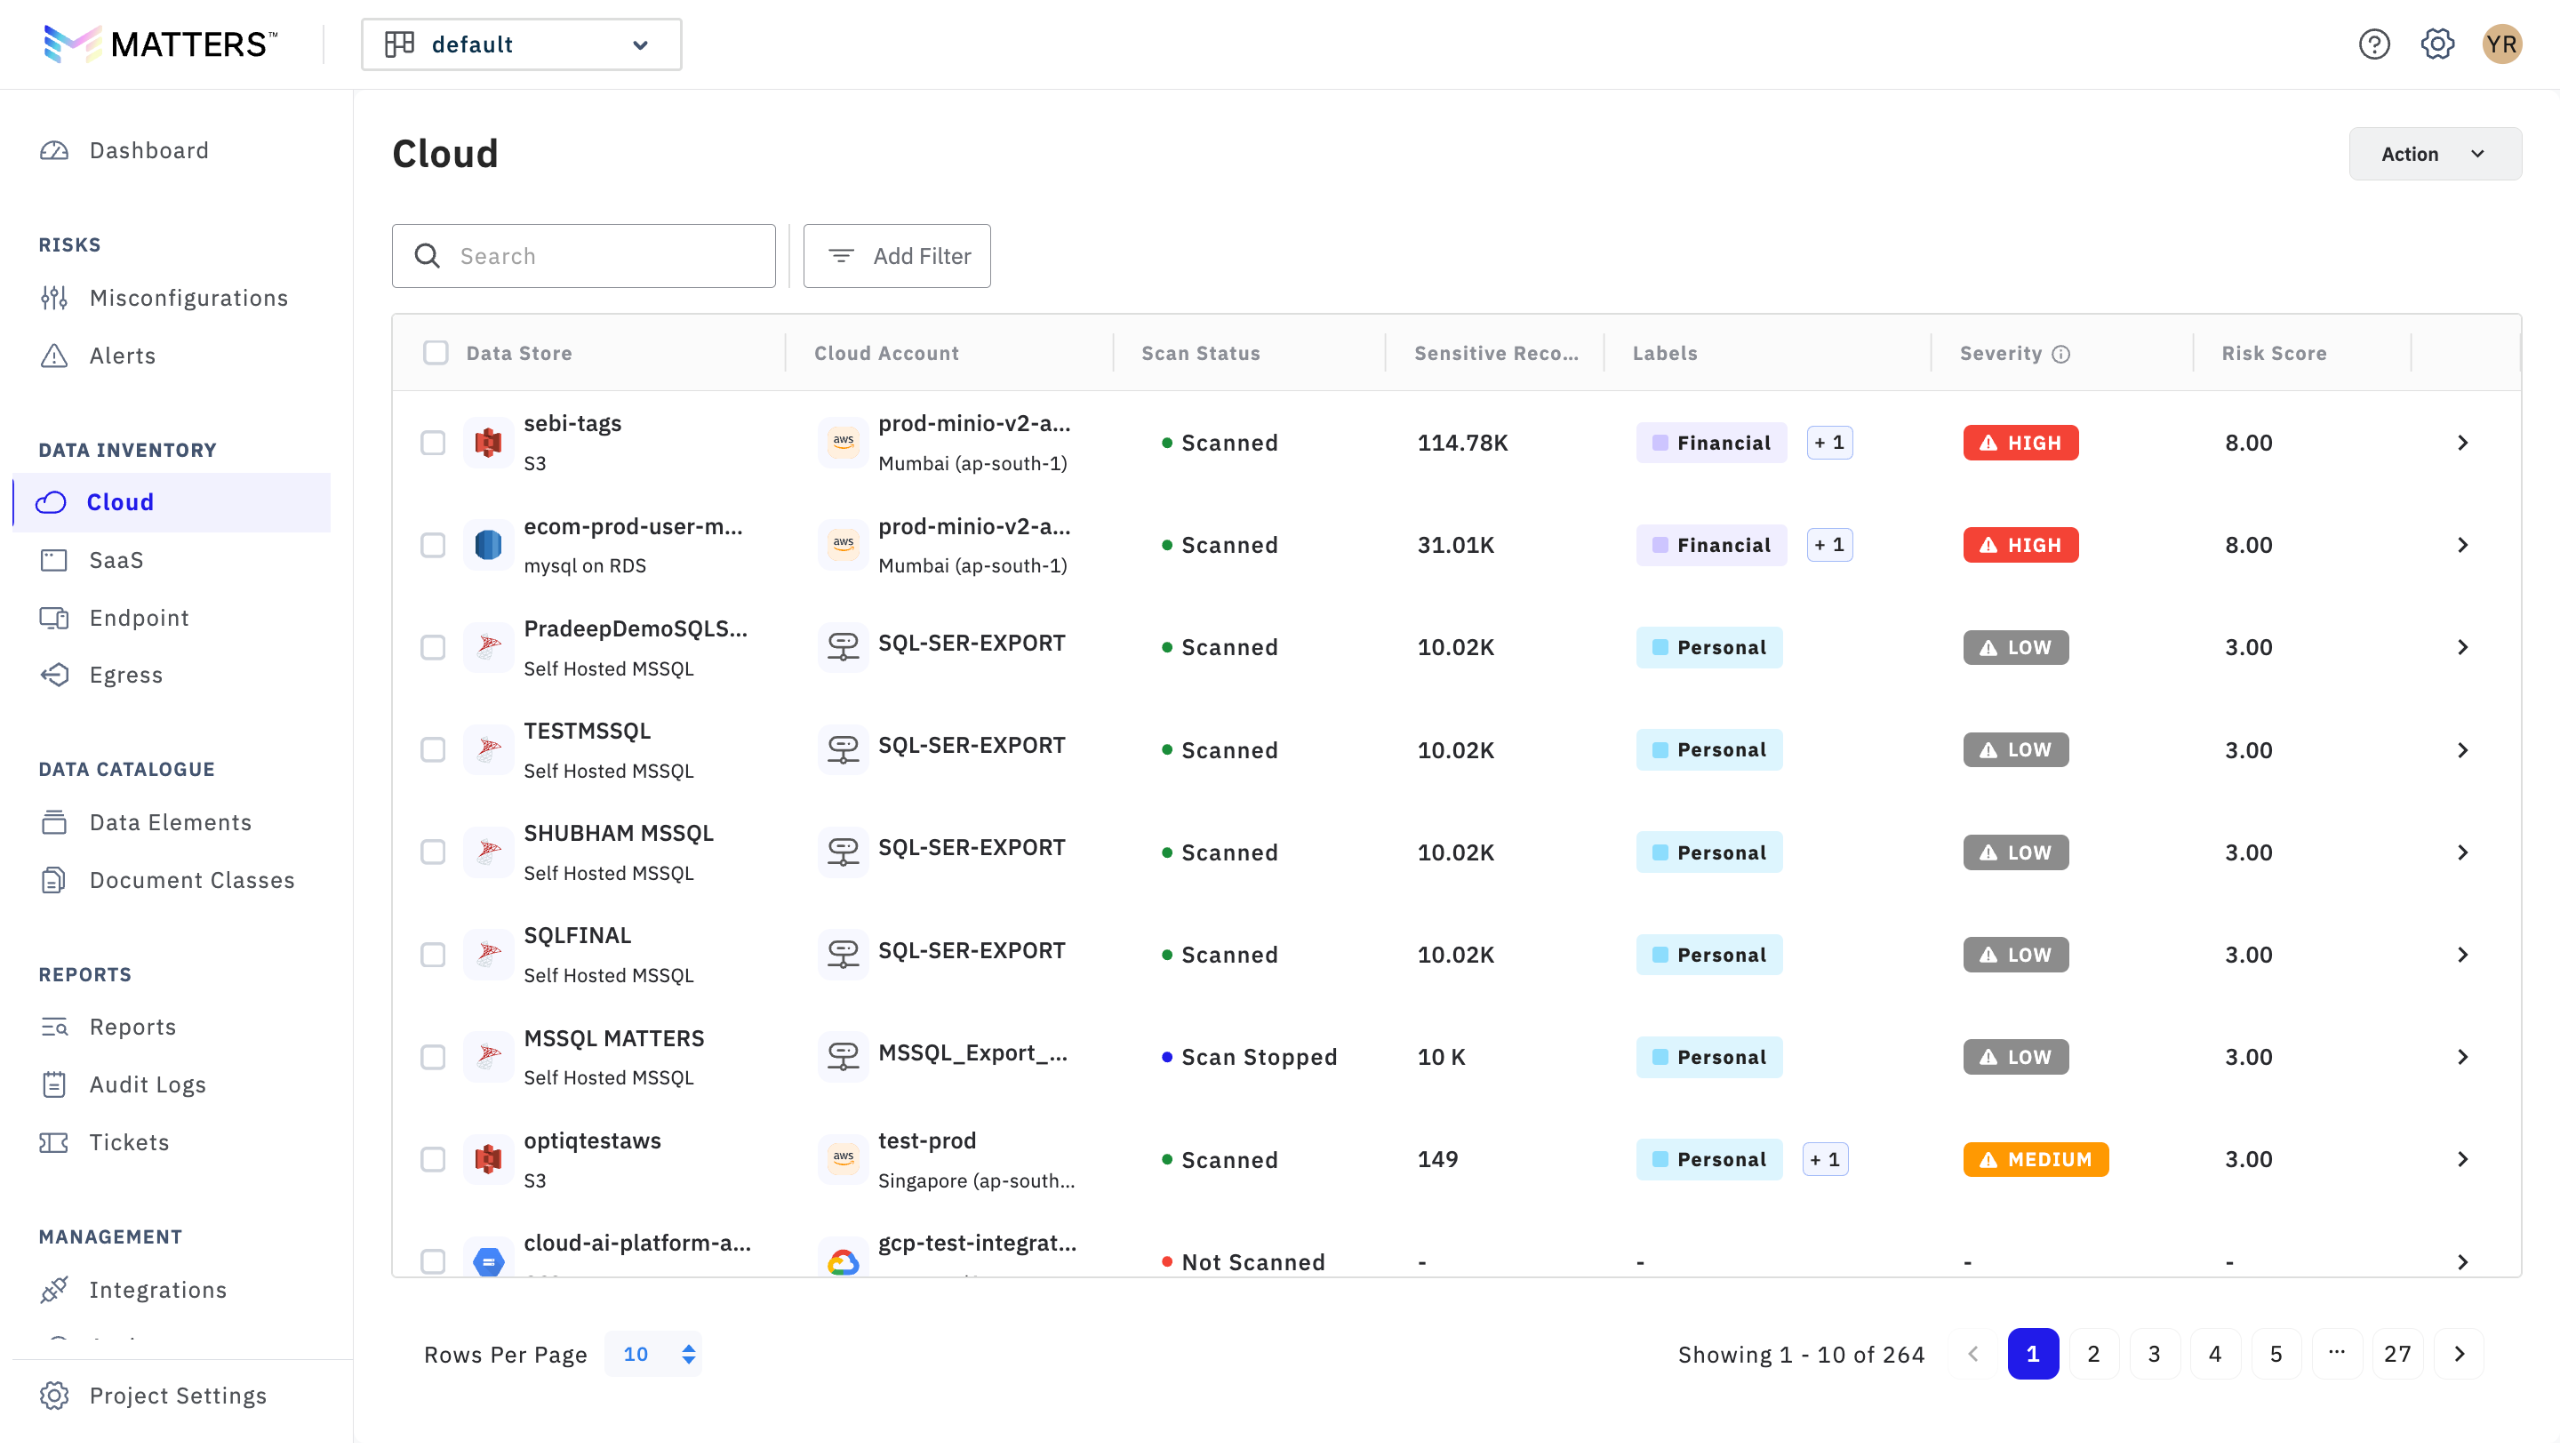
Task: Click the Severity info icon
Action: (x=2061, y=354)
